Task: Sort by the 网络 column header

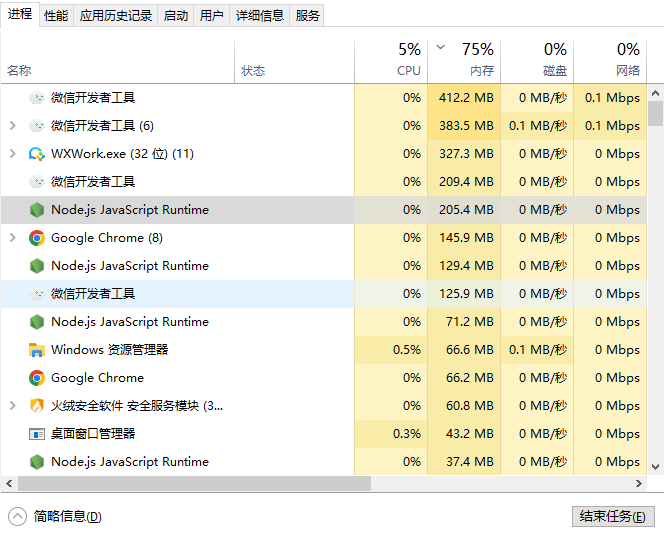Action: [x=610, y=62]
